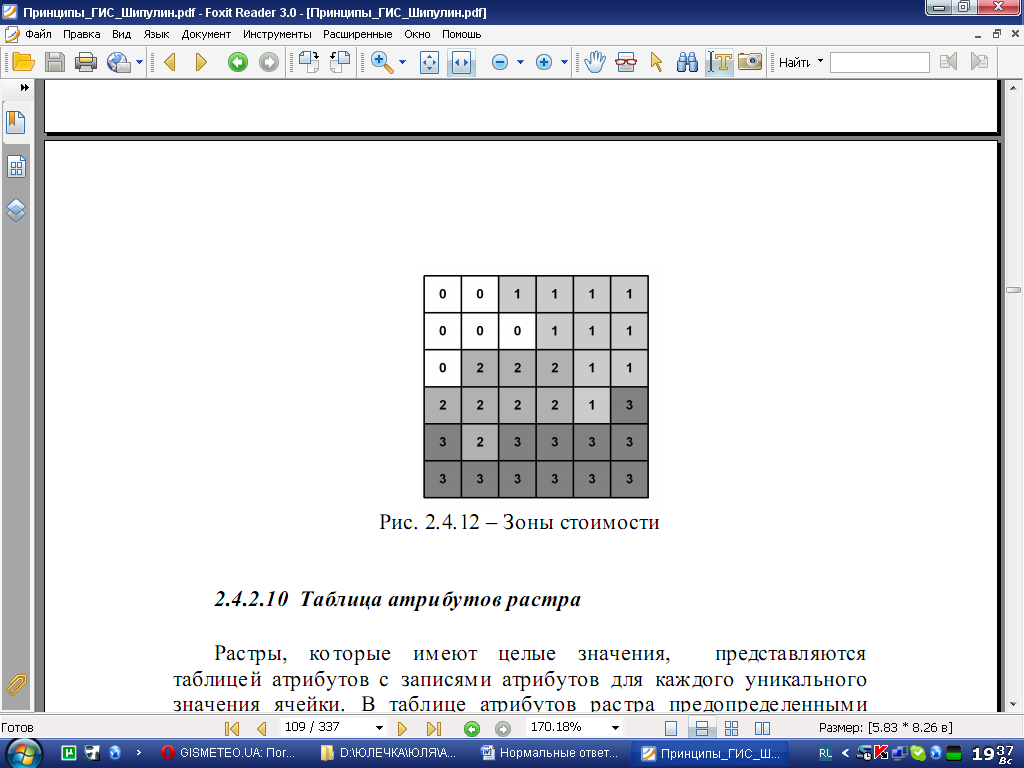Click the zoom in plus button
The image size is (1024, 768).
(x=543, y=62)
